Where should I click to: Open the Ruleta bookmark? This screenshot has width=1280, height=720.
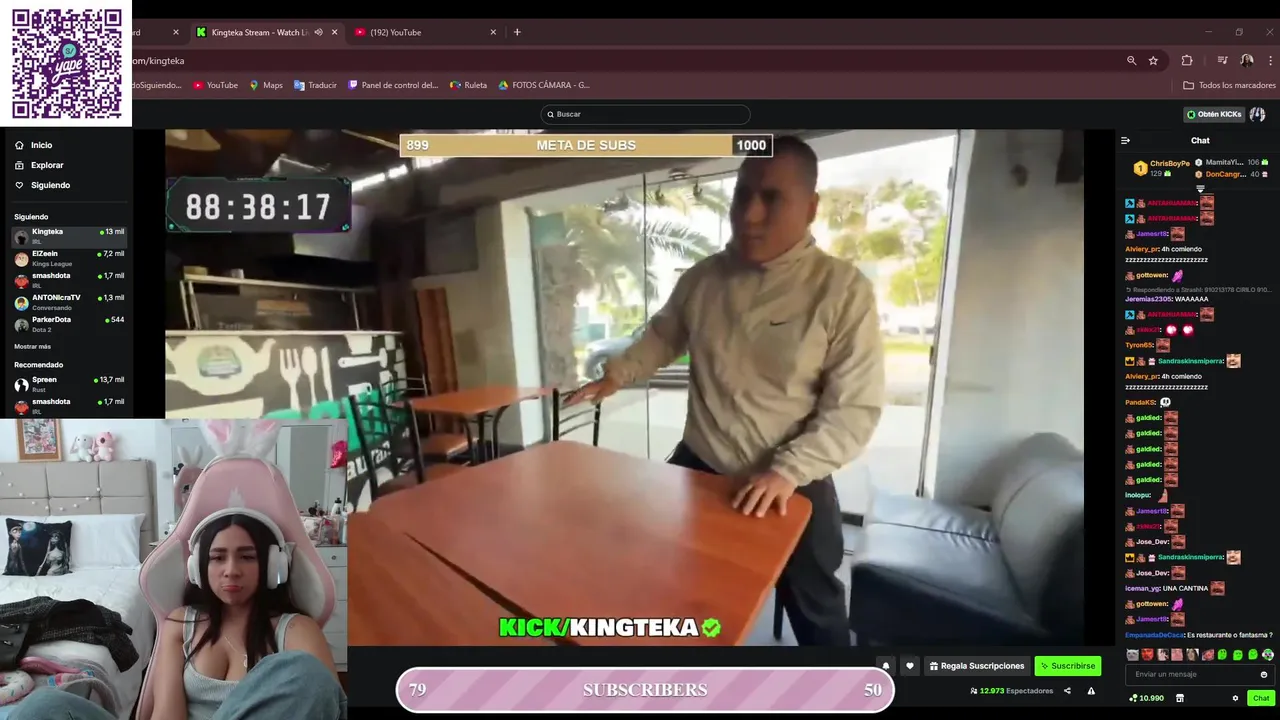468,85
